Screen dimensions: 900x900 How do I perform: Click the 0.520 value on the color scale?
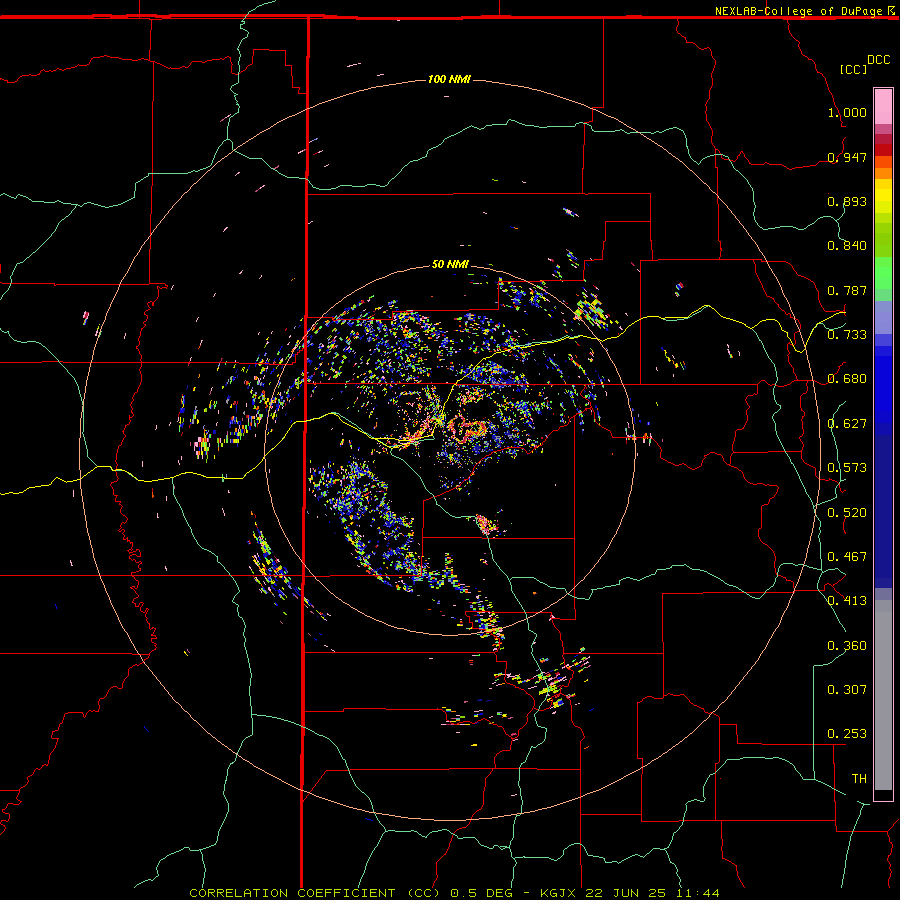[x=847, y=513]
